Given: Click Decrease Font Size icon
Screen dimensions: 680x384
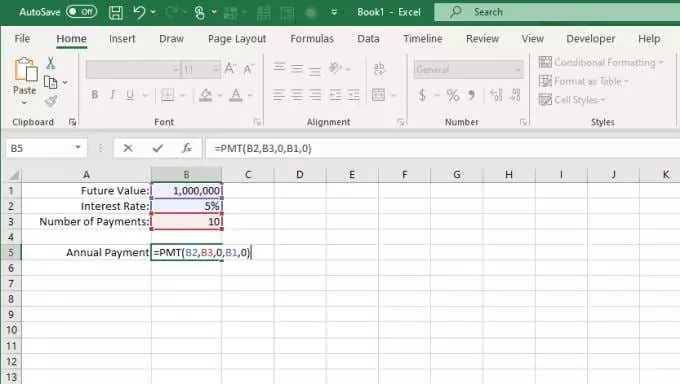Looking at the screenshot, I should [248, 69].
